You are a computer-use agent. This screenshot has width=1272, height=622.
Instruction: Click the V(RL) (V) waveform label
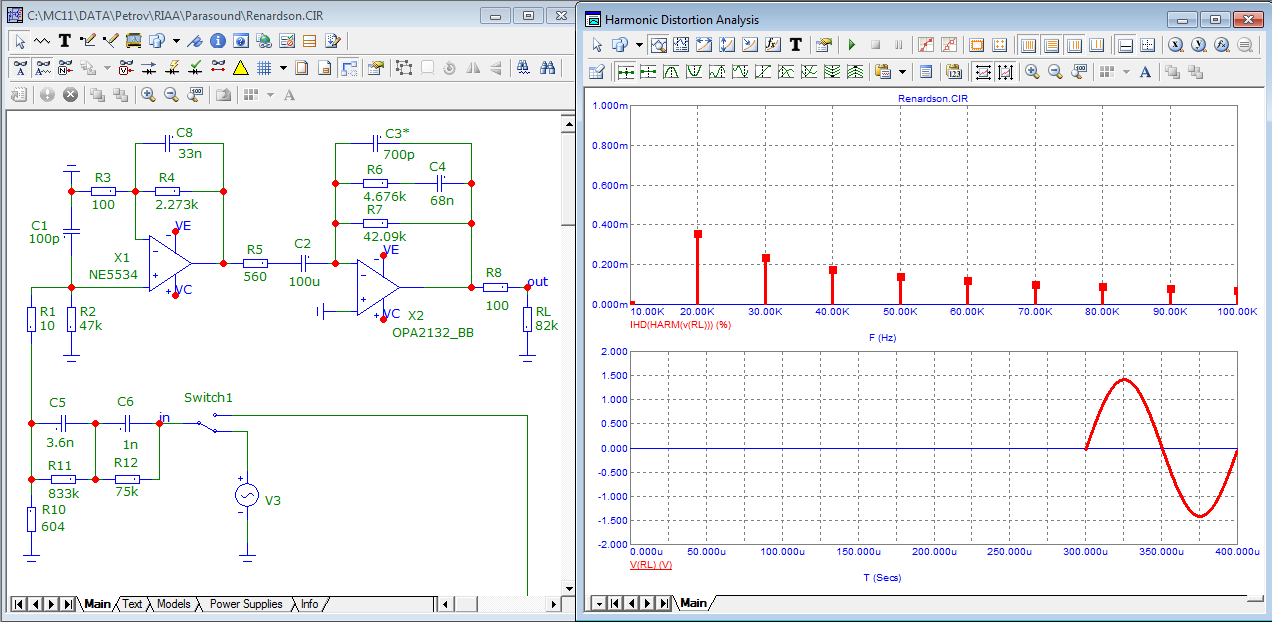coord(650,565)
